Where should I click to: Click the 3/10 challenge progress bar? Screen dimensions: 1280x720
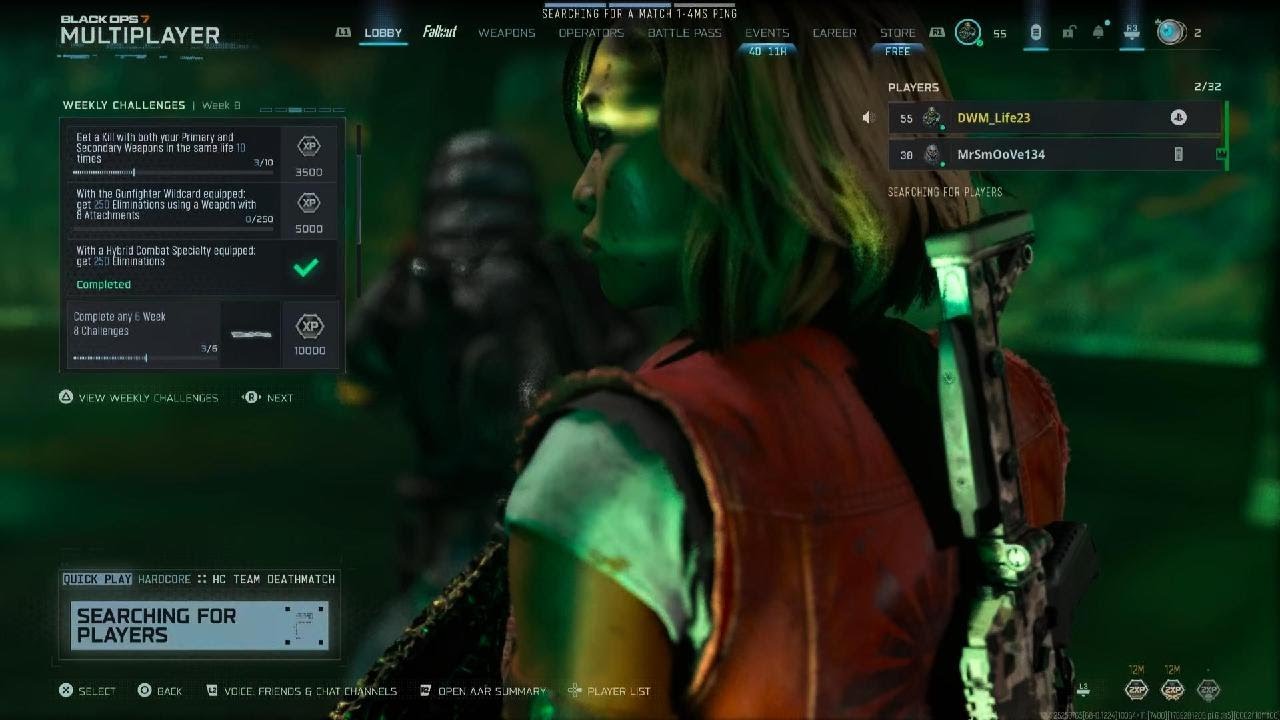click(x=175, y=173)
